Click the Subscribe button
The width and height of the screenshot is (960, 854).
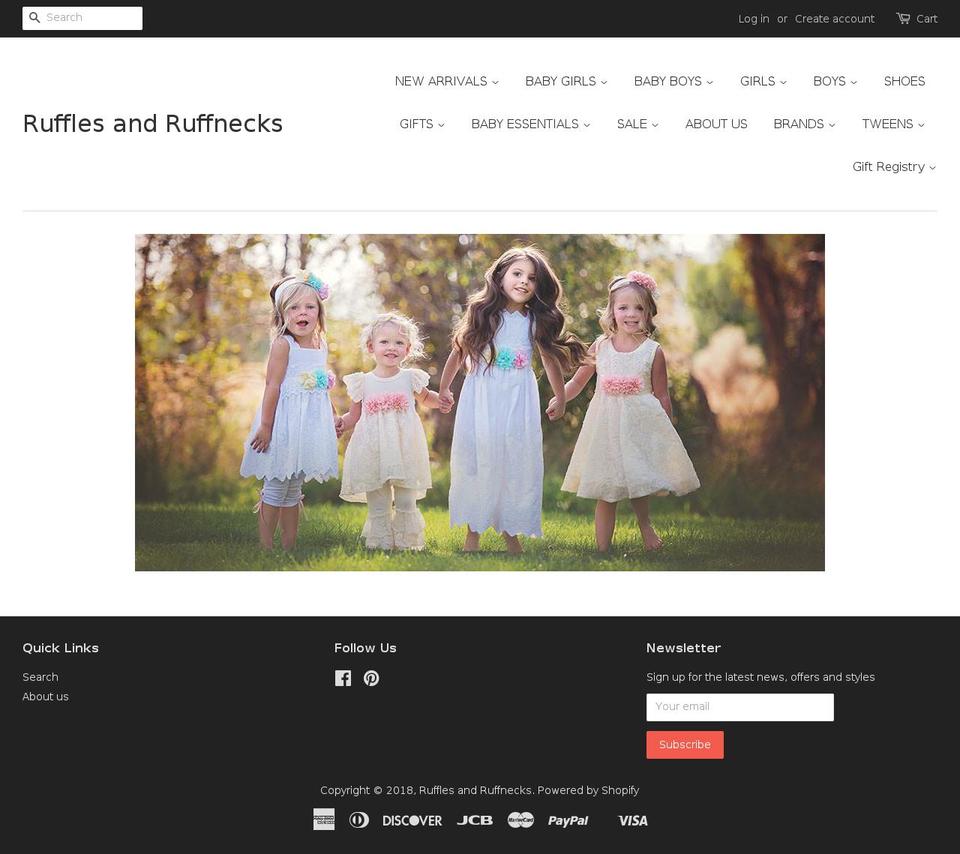(684, 744)
